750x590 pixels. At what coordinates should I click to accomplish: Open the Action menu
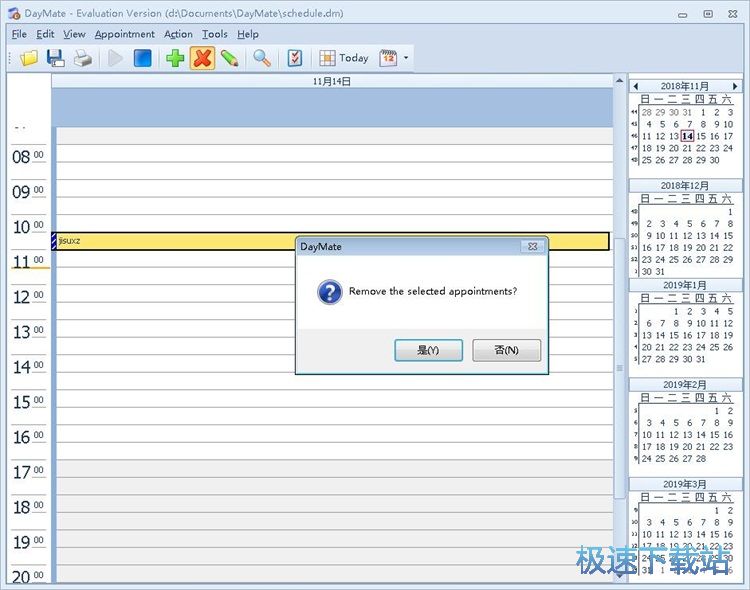tap(178, 34)
